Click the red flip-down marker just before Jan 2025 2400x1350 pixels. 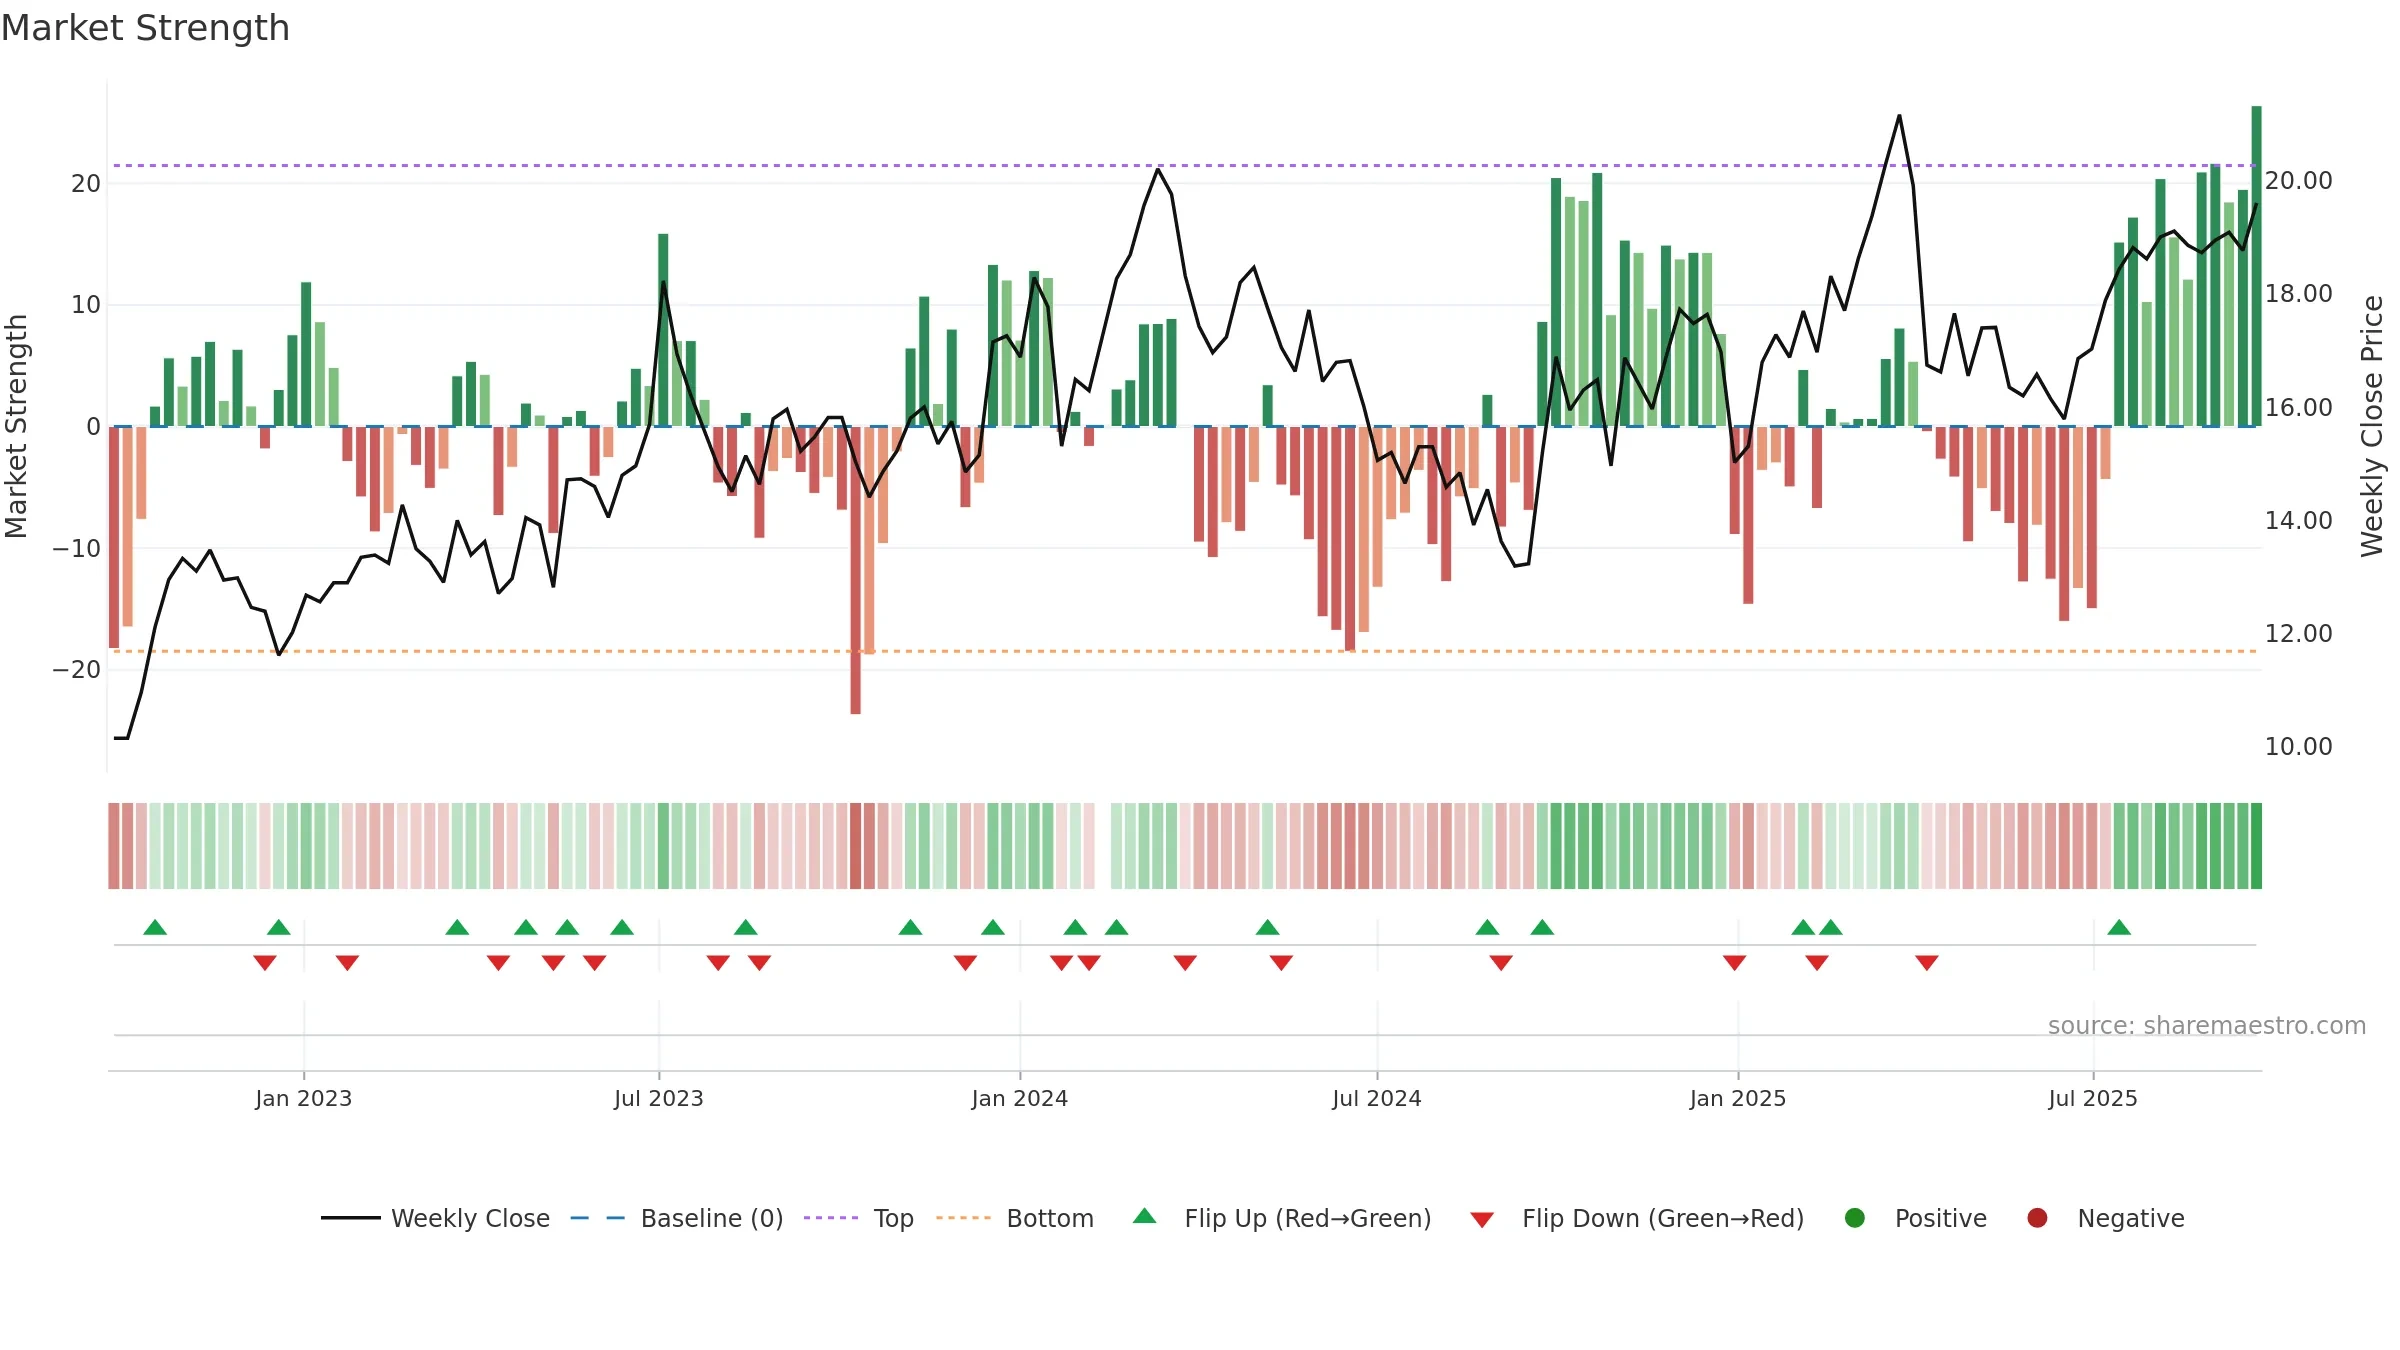[x=1735, y=962]
